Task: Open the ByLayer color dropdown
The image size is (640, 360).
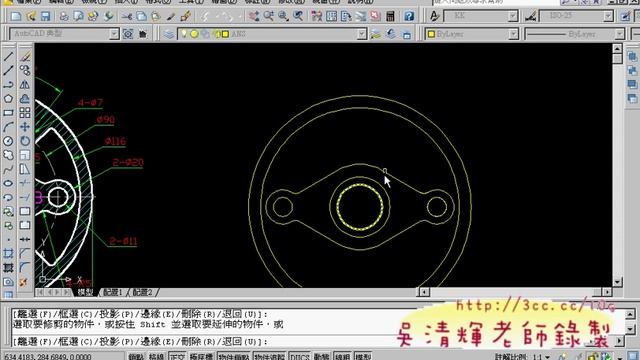Action: pos(513,34)
